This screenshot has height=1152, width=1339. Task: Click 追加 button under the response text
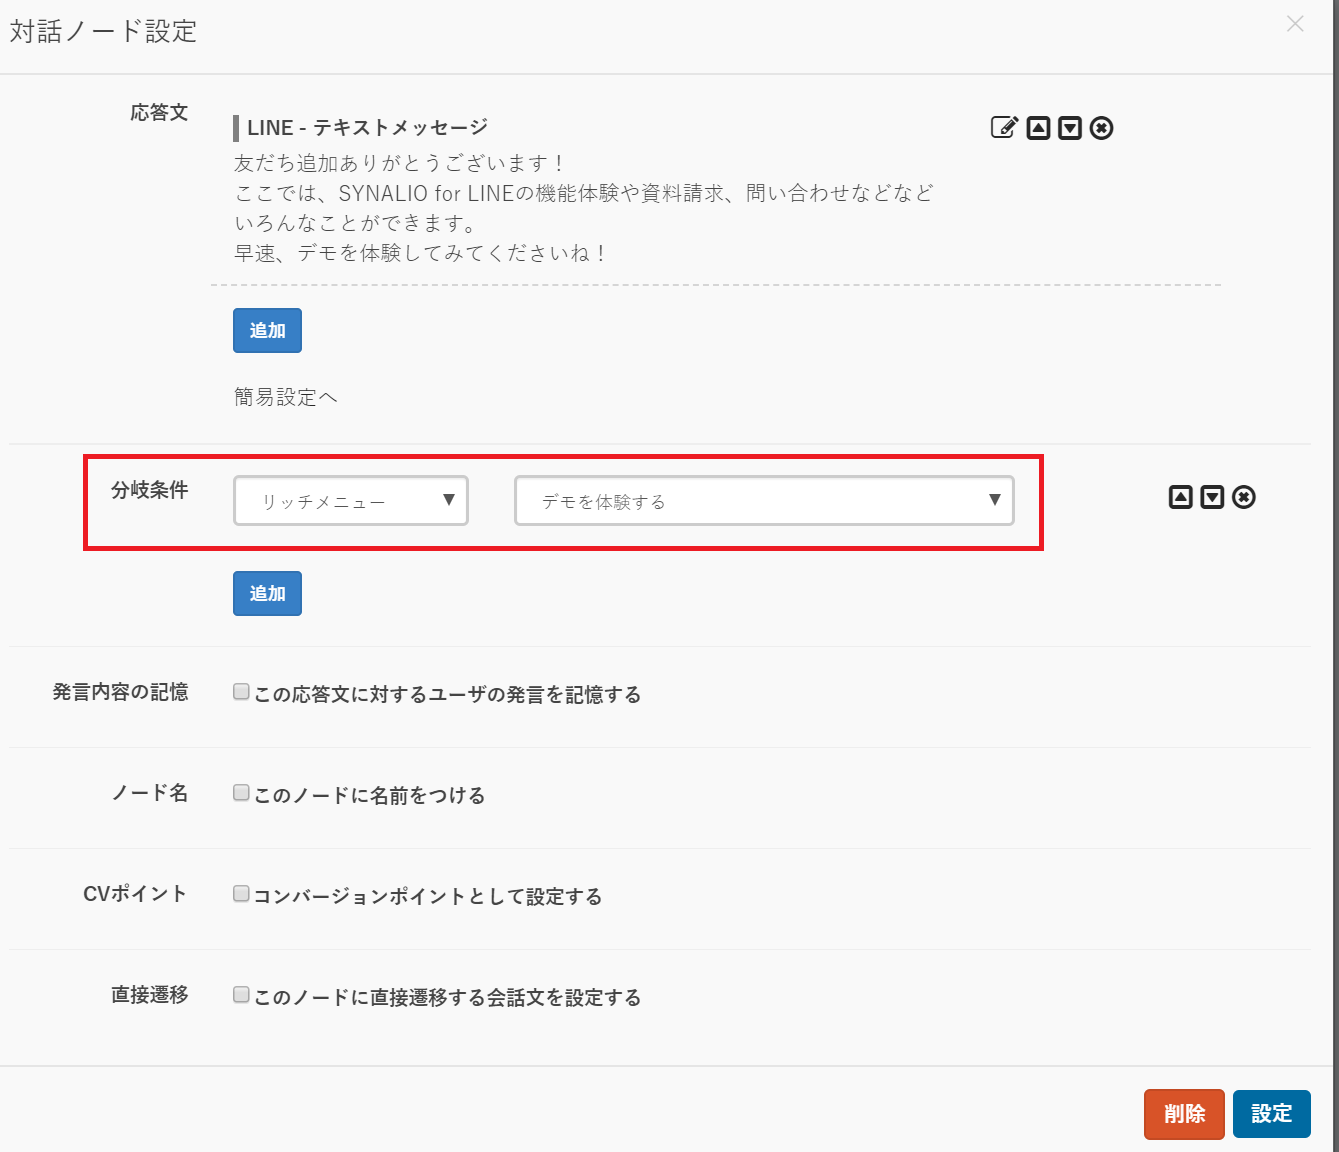click(267, 331)
